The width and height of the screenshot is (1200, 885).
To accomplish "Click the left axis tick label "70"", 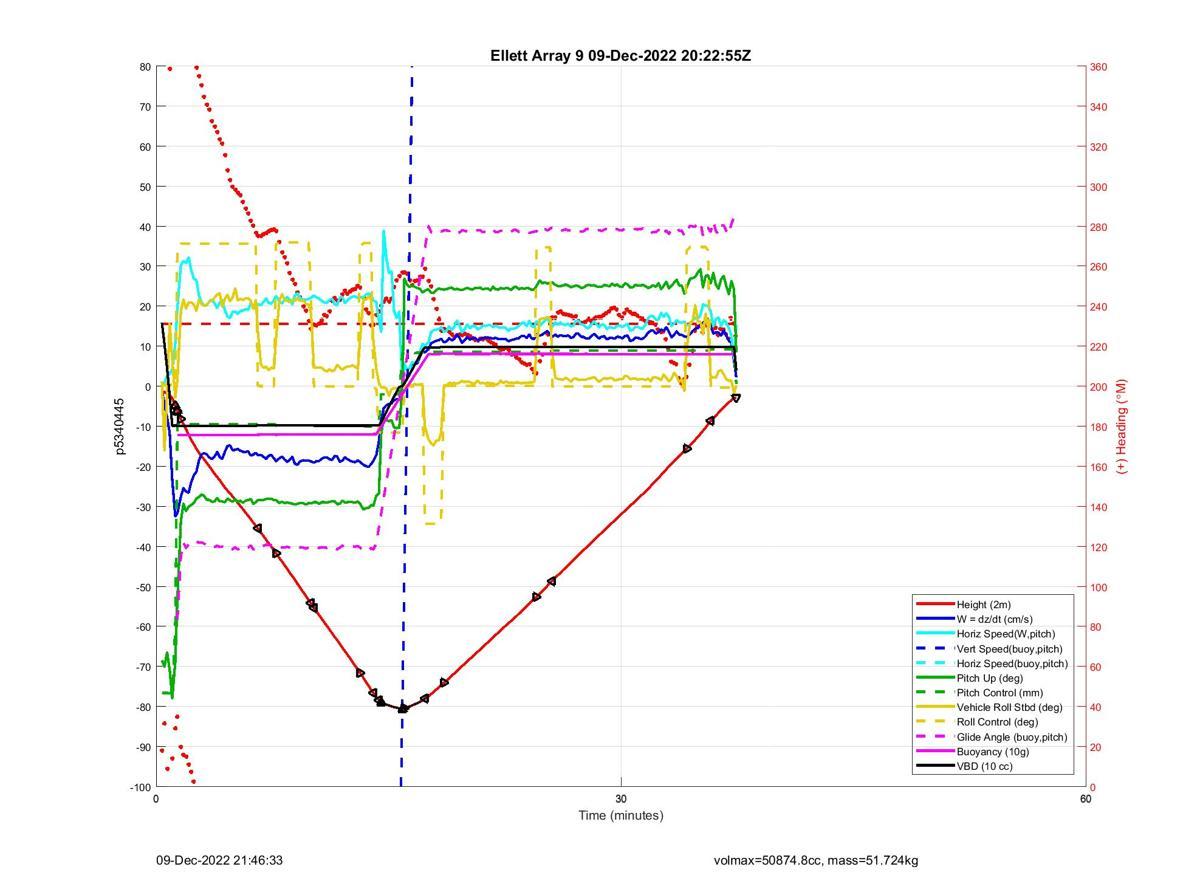I will coord(144,107).
